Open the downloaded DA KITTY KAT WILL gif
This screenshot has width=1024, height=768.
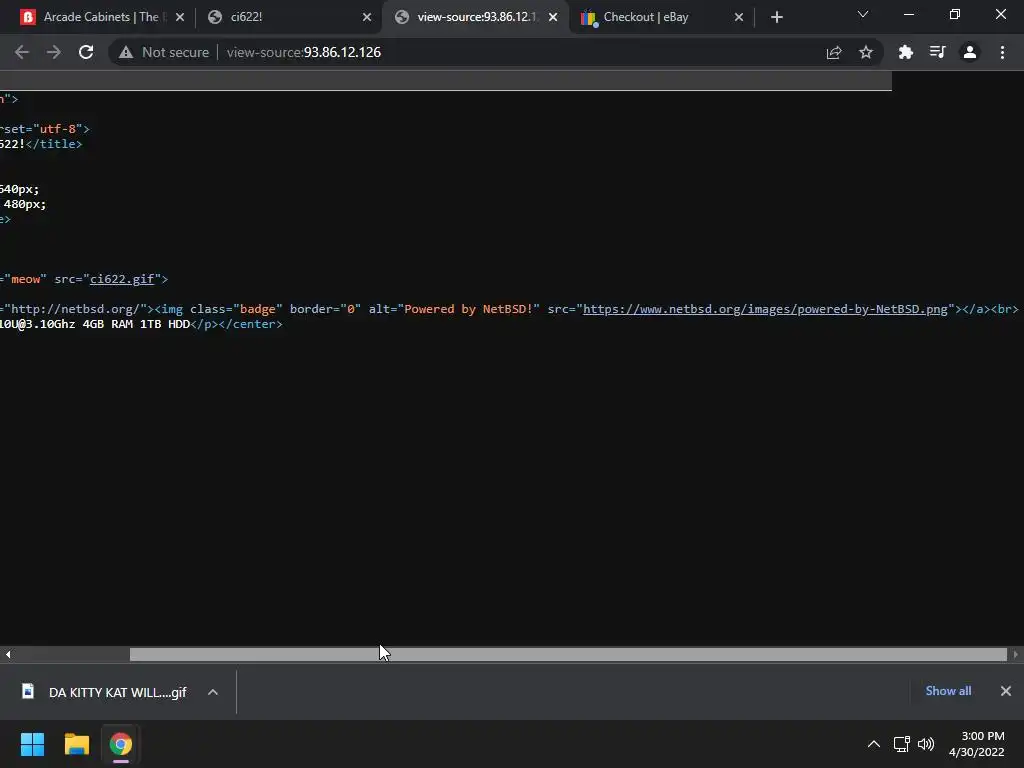[x=106, y=692]
